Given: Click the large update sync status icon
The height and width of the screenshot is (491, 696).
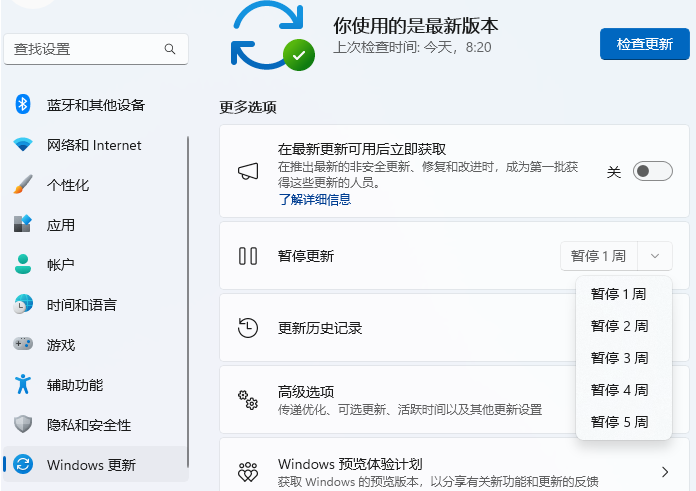Looking at the screenshot, I should pos(273,36).
